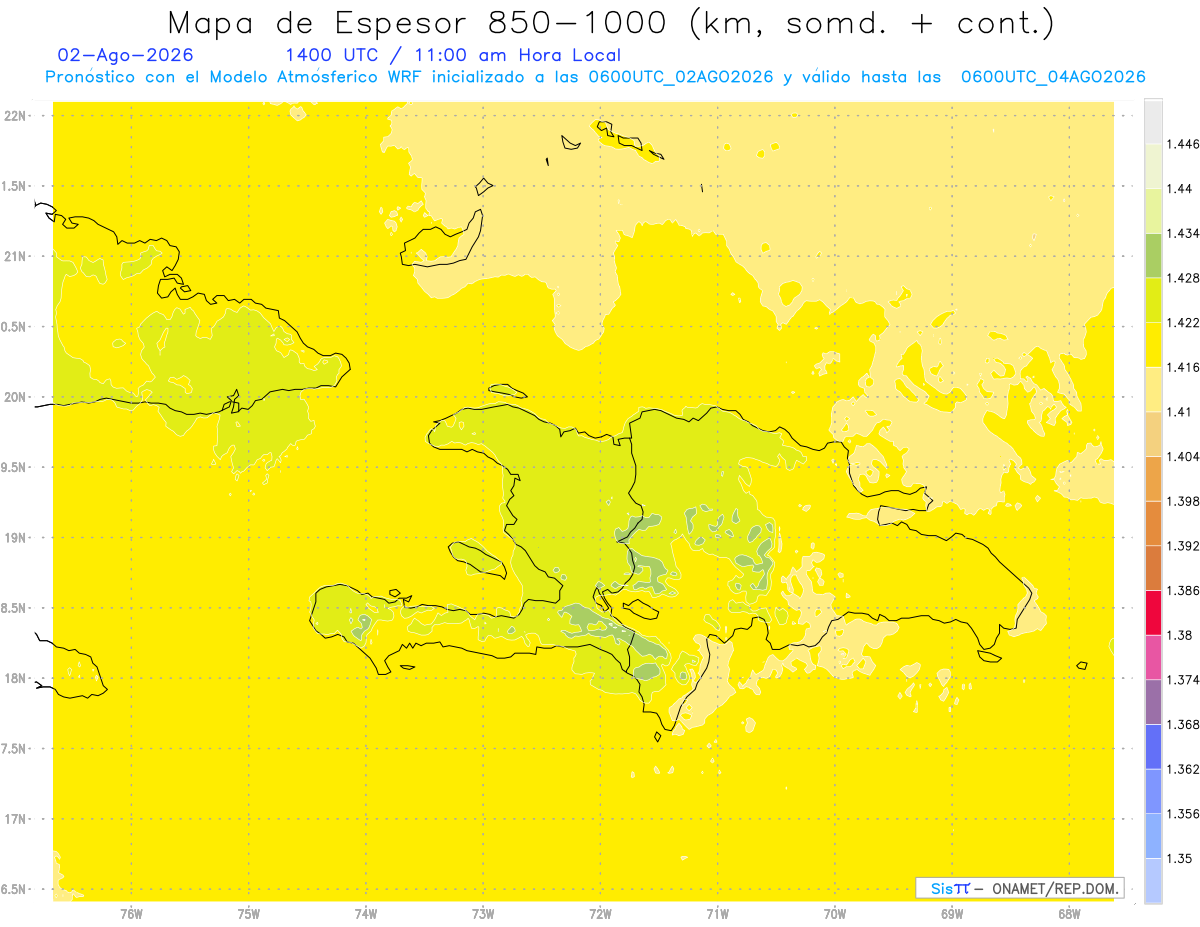The height and width of the screenshot is (927, 1200).
Task: Pick the pink 1.374–1.38 colorbar swatch
Action: coord(1153,657)
